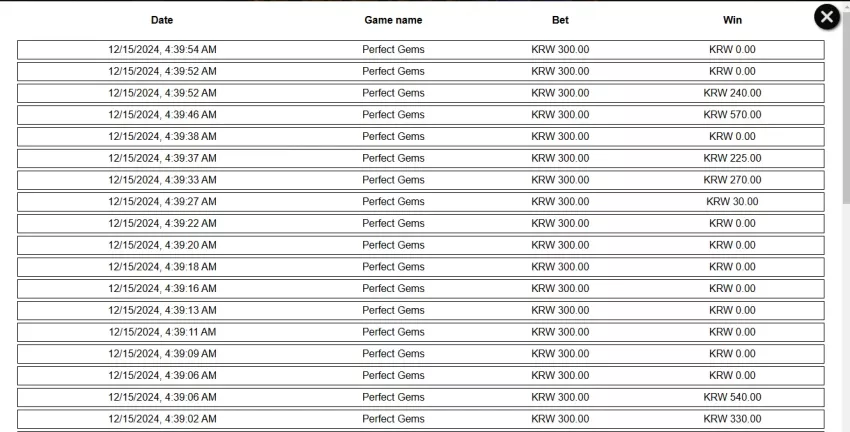Select the row with KRW 330.00 win
Image resolution: width=850 pixels, height=432 pixels.
click(421, 418)
